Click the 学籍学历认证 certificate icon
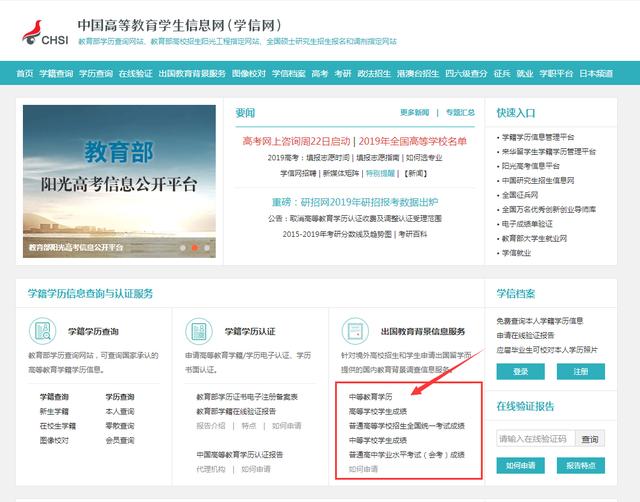640x502 pixels. (x=199, y=331)
